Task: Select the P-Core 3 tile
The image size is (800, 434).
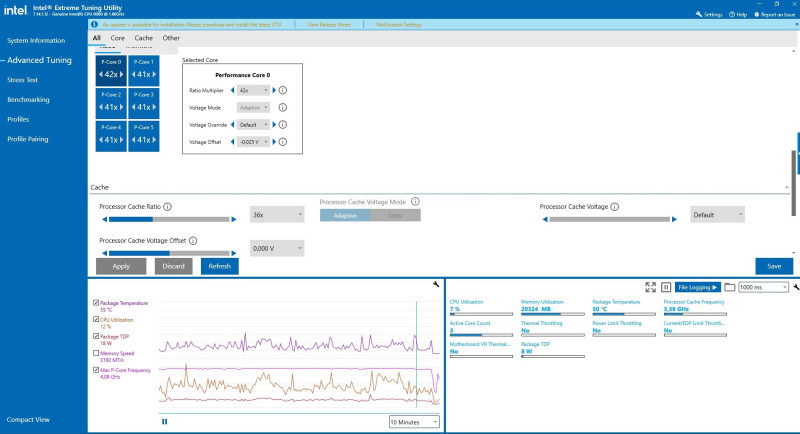Action: [143, 103]
